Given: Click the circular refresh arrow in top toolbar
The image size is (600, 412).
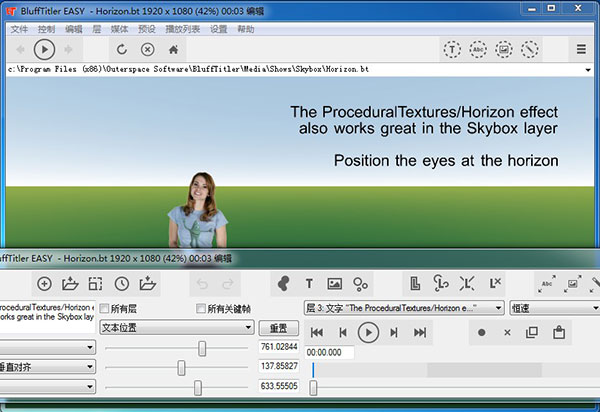Looking at the screenshot, I should (x=122, y=49).
